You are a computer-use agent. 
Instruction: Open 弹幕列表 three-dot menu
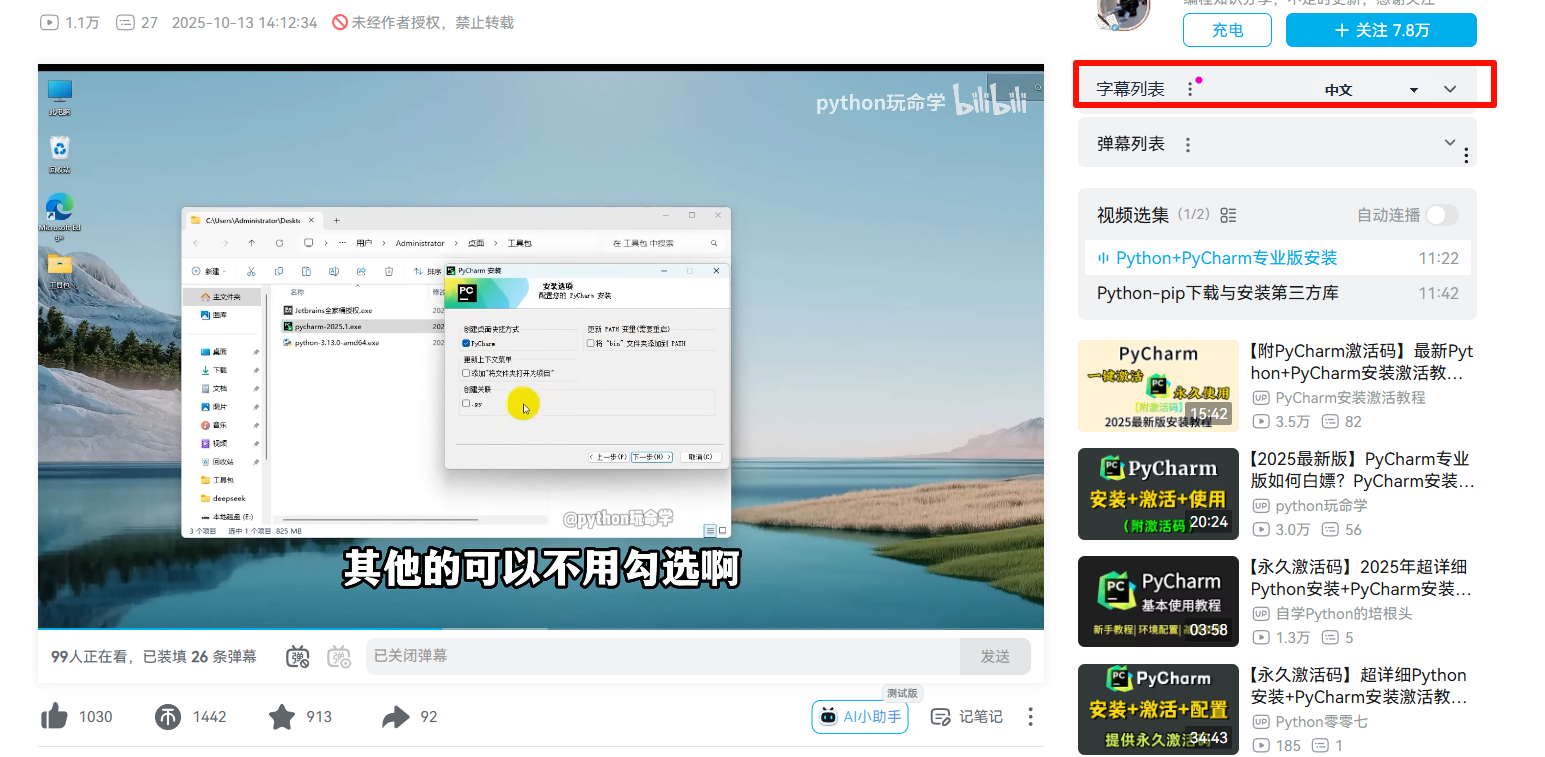coord(1188,144)
